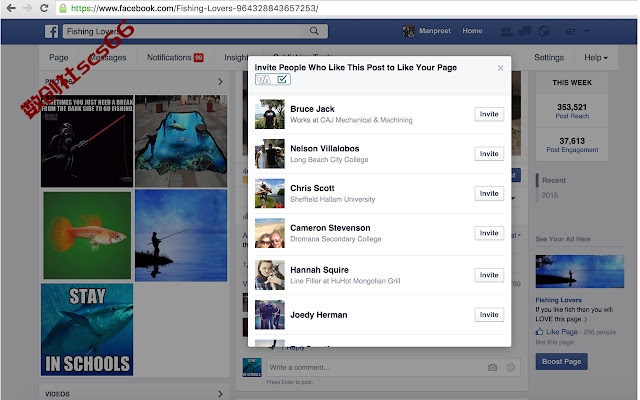Click the Boost Page button
640x400 pixels.
[x=562, y=362]
